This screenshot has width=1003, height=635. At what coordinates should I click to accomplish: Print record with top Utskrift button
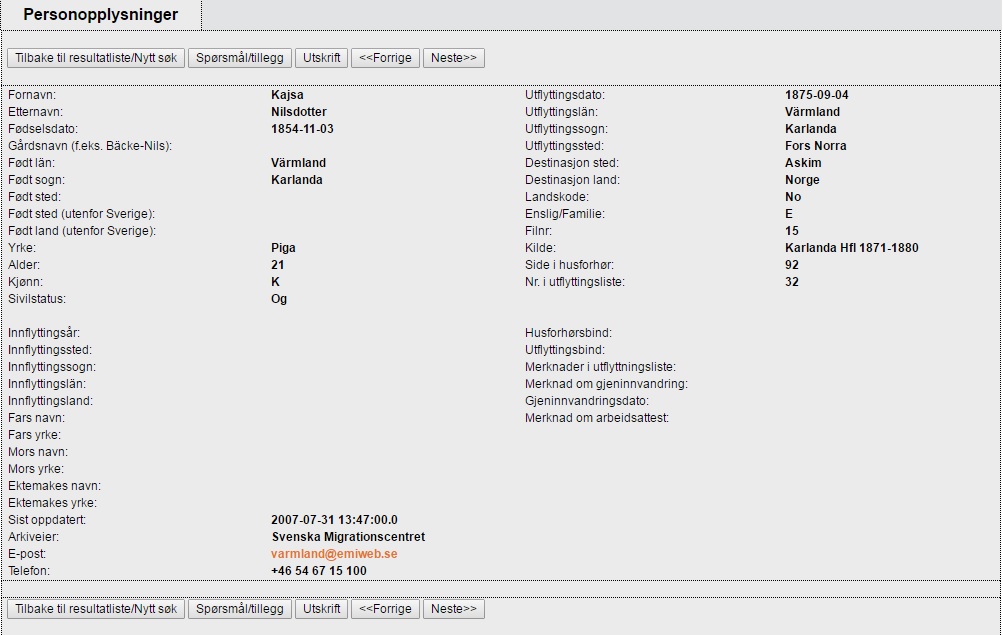pos(322,58)
